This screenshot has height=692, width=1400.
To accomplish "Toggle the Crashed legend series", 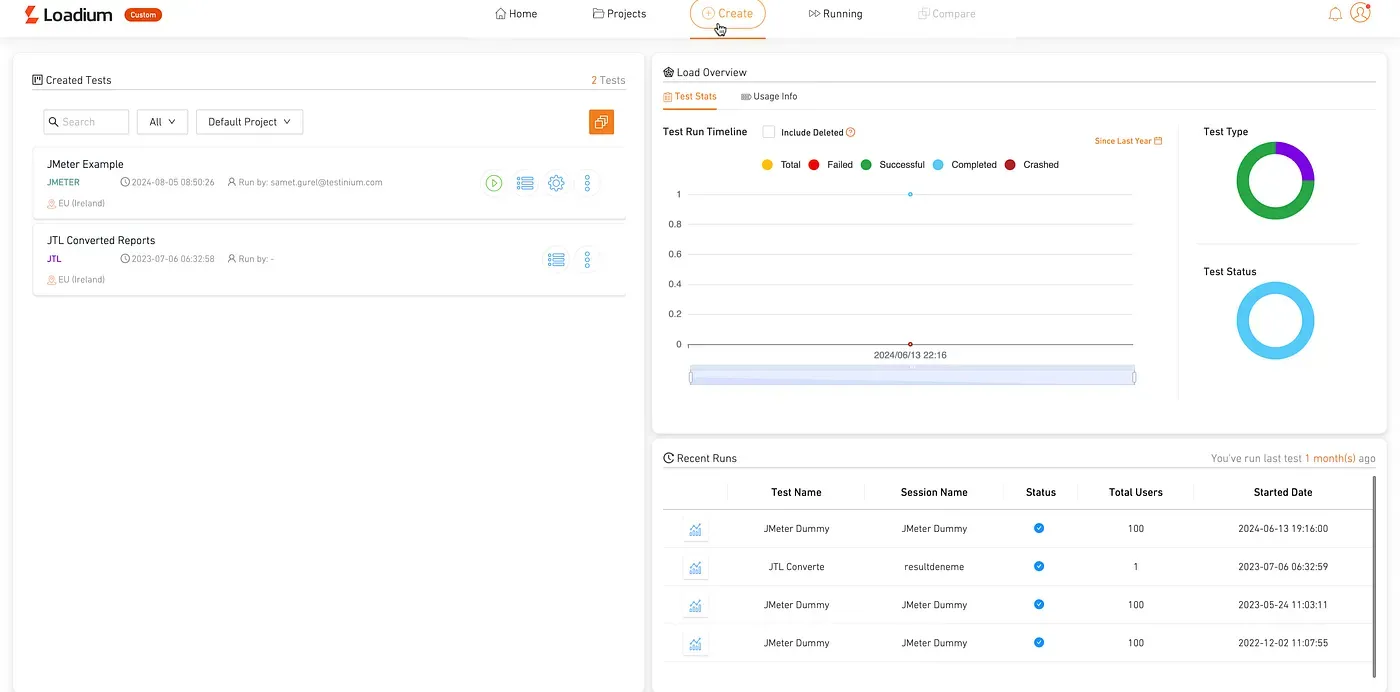I will pyautogui.click(x=1031, y=165).
